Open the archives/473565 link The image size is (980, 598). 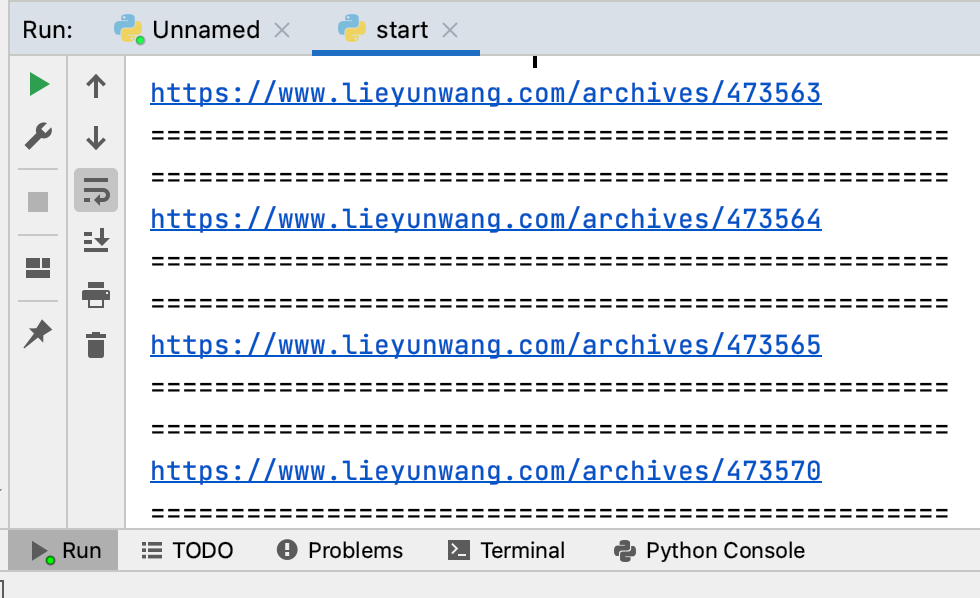pos(486,344)
